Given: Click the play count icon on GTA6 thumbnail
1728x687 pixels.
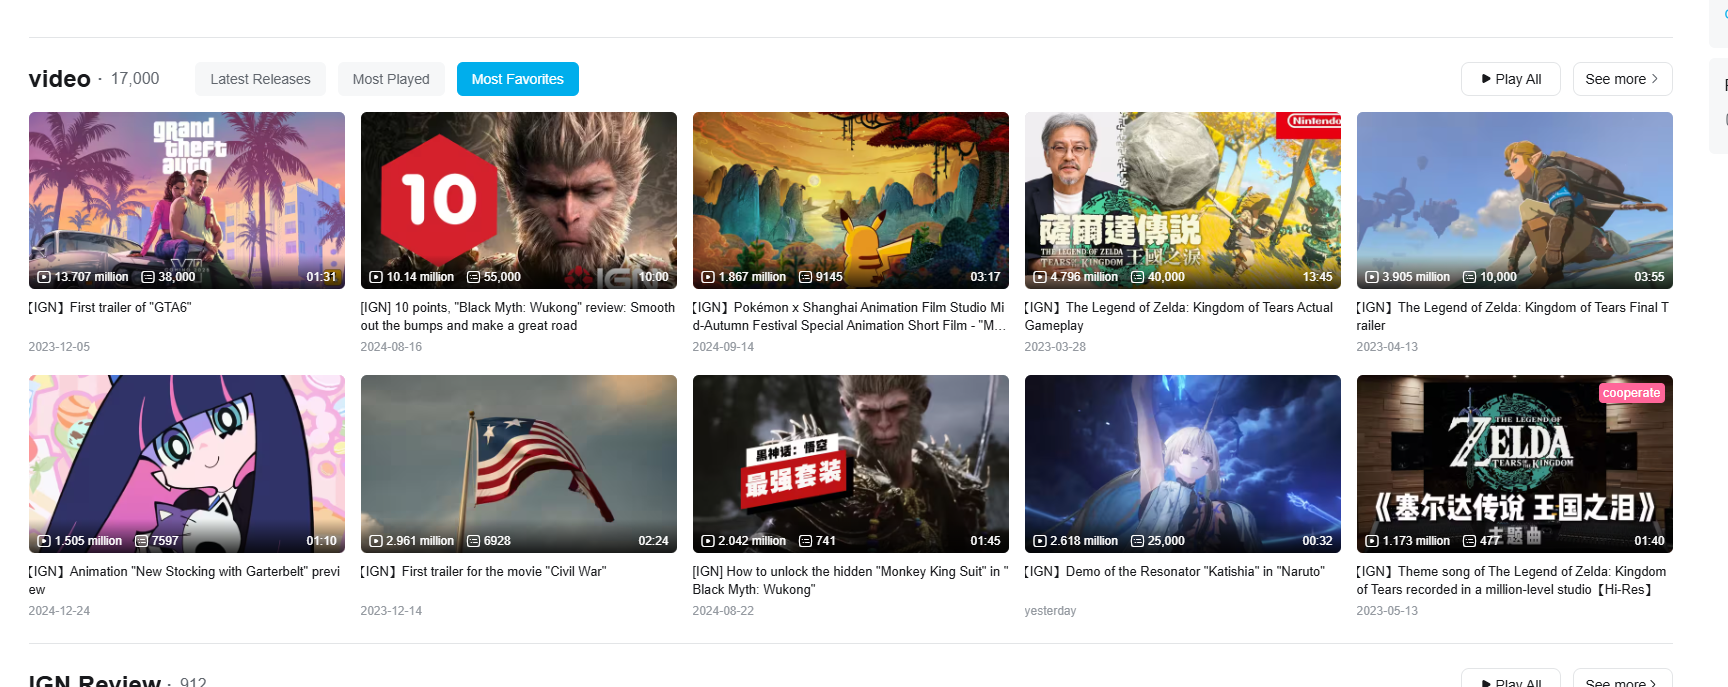Looking at the screenshot, I should [x=44, y=277].
